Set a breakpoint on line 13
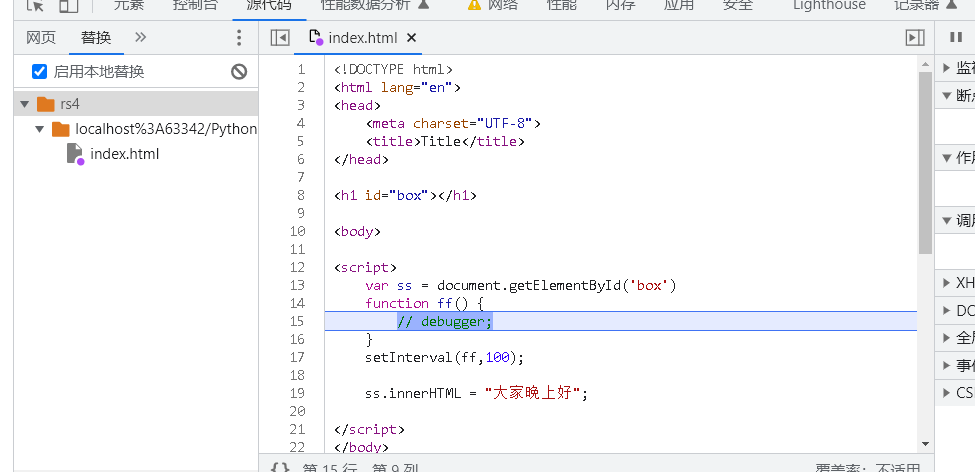 297,285
